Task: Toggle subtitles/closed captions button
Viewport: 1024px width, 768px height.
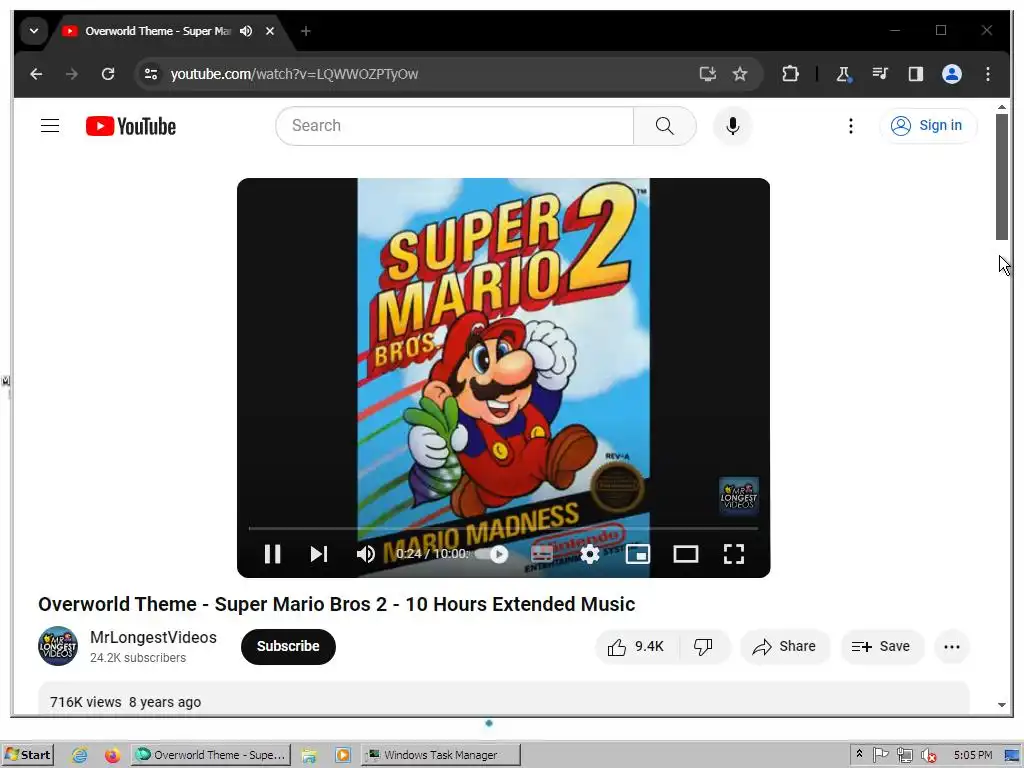Action: click(x=541, y=554)
